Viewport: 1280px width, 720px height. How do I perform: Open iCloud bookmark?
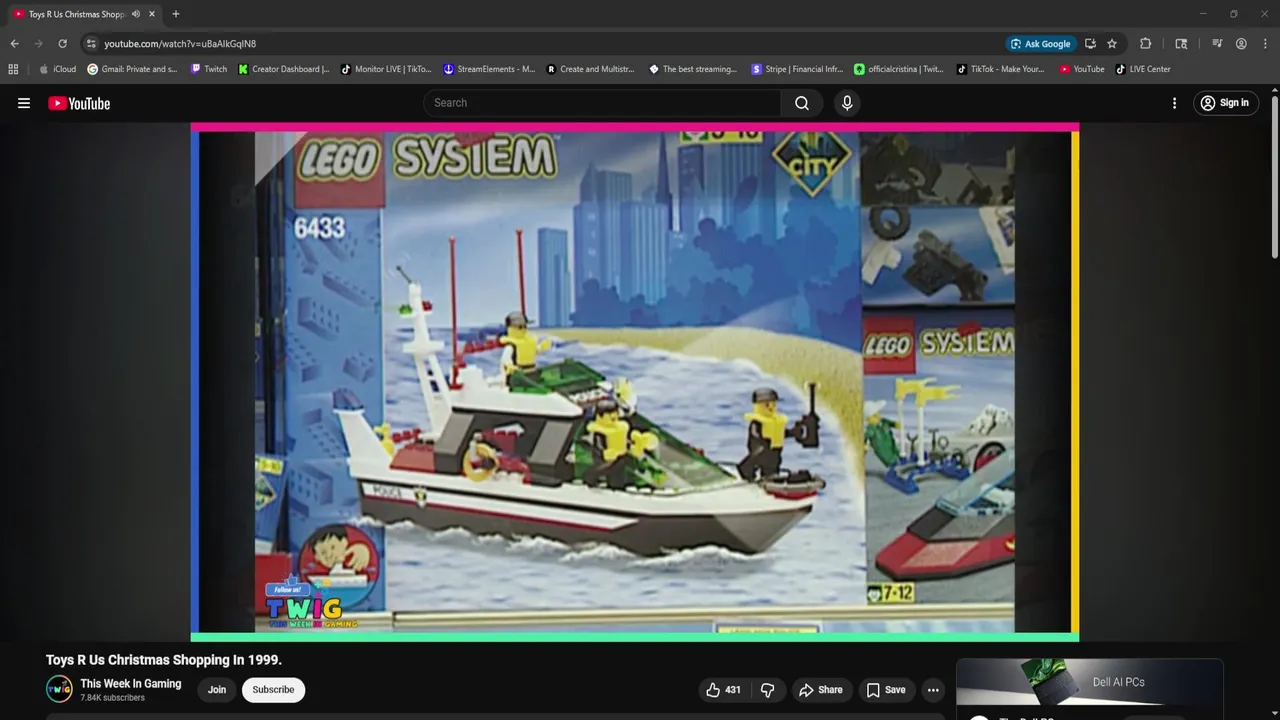tap(57, 69)
